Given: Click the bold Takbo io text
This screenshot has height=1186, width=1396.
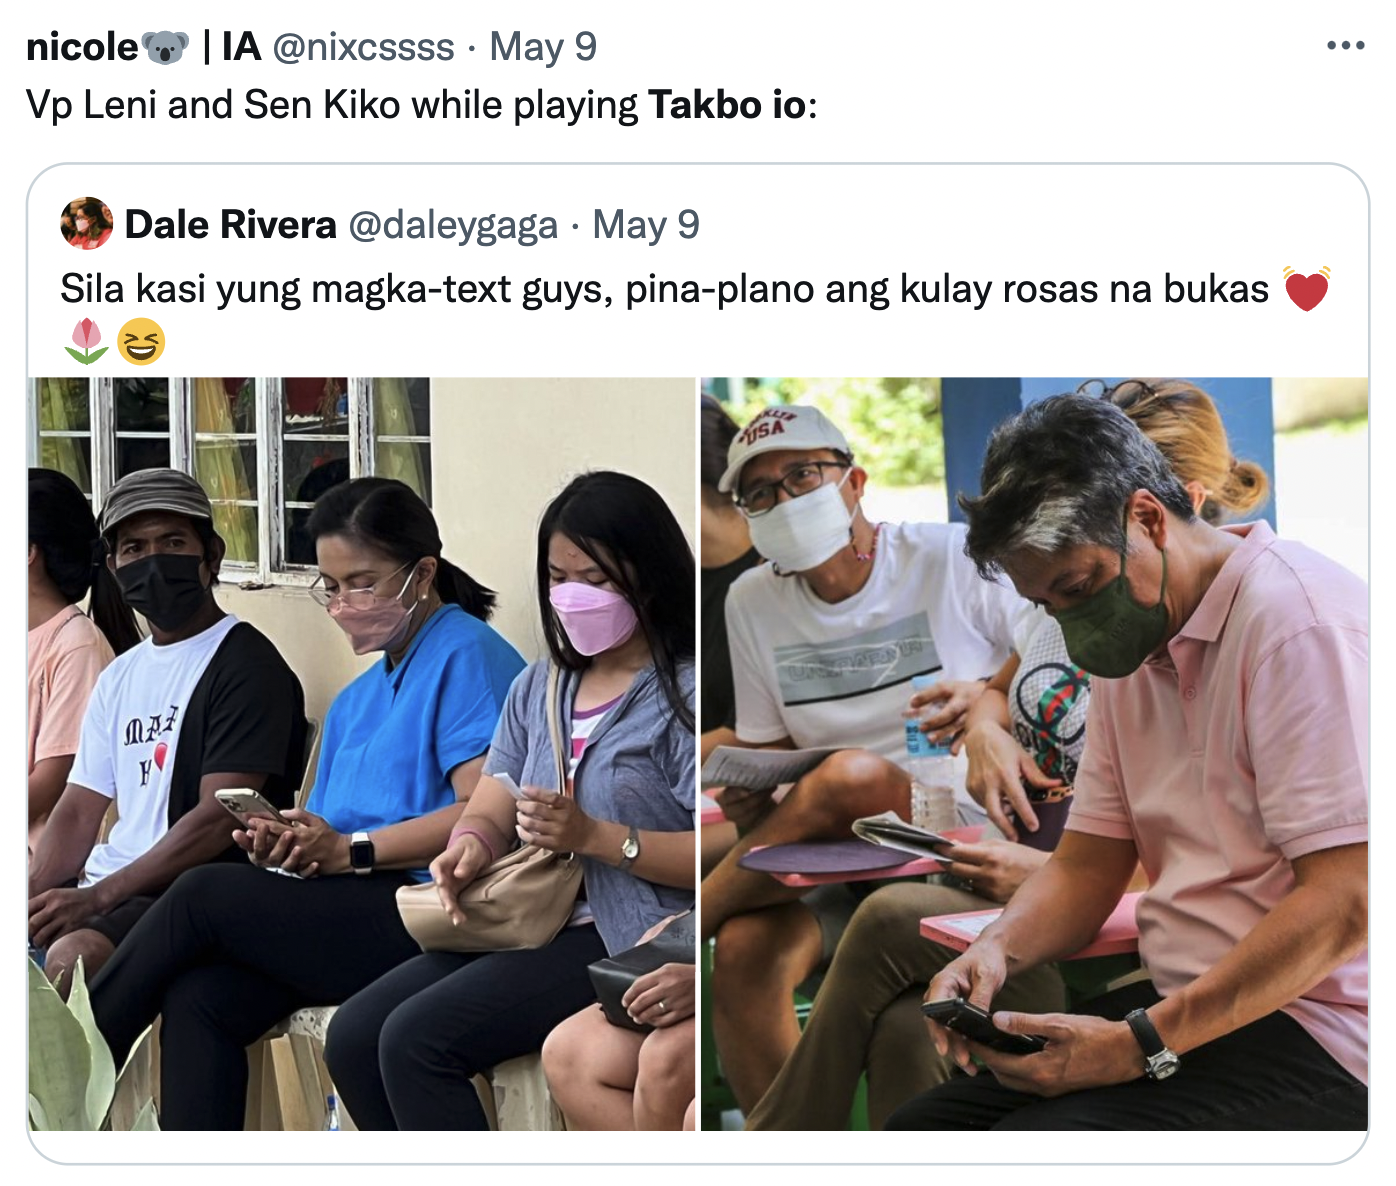Looking at the screenshot, I should tap(727, 105).
